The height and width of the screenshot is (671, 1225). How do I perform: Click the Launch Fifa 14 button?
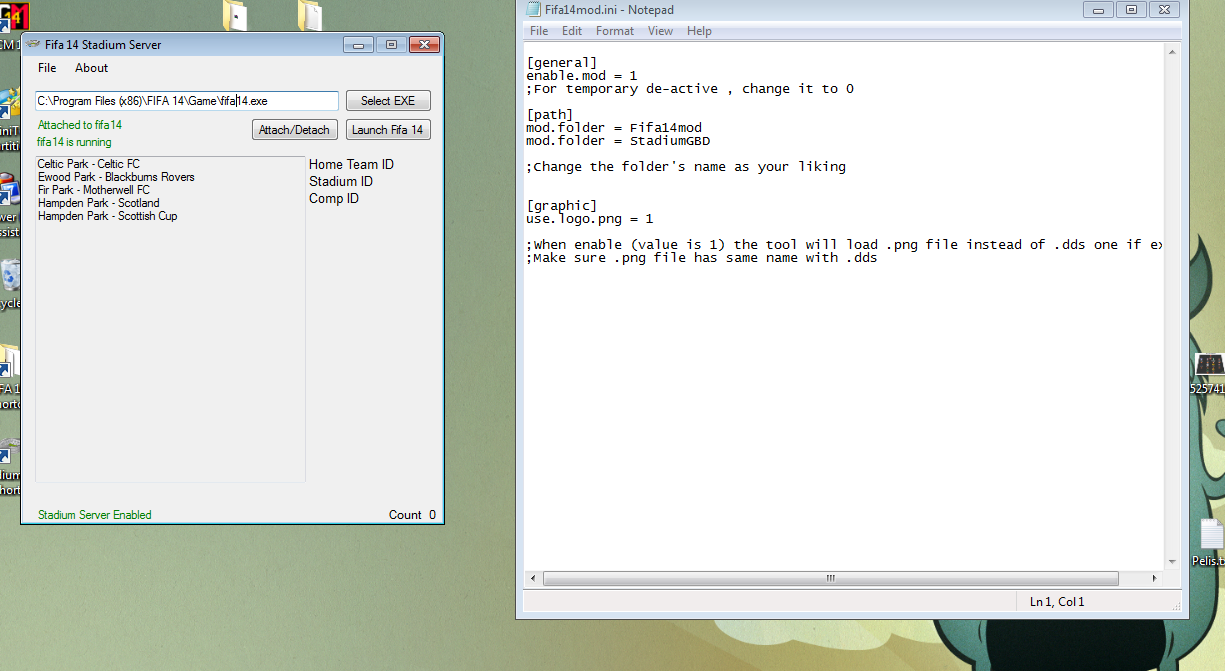388,130
